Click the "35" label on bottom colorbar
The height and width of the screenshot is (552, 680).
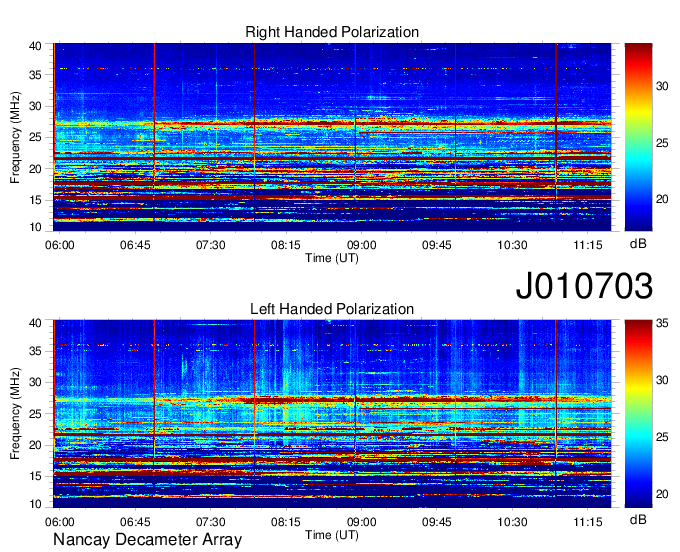point(662,323)
